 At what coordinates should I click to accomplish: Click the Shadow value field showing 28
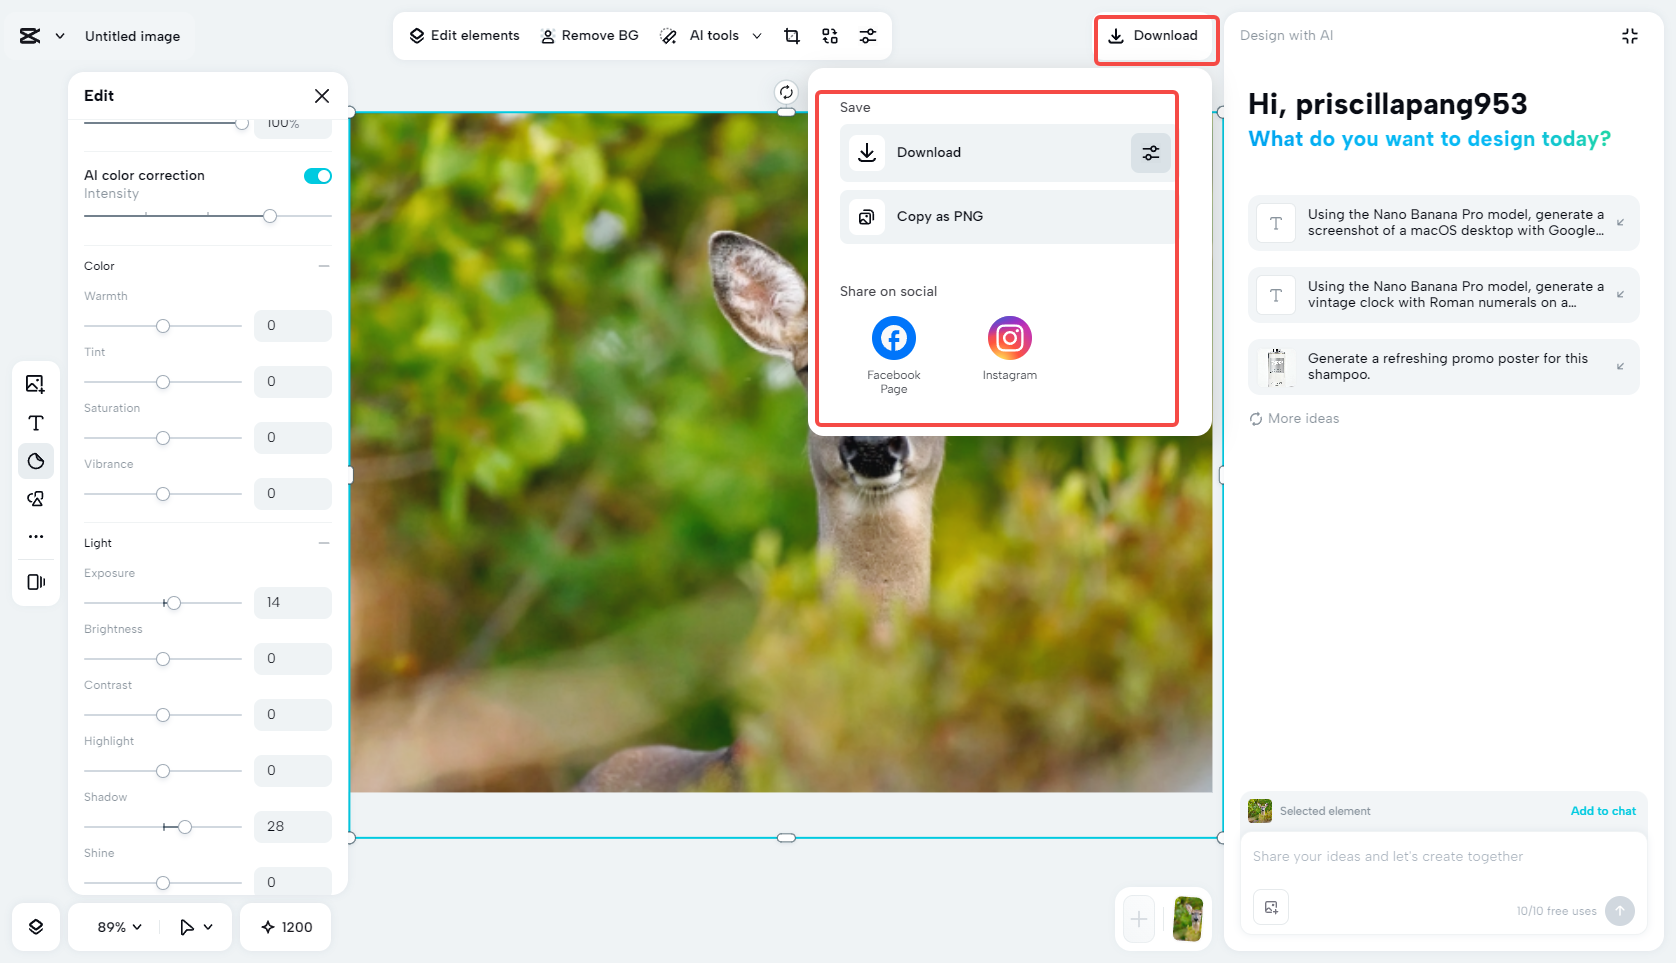tap(293, 827)
